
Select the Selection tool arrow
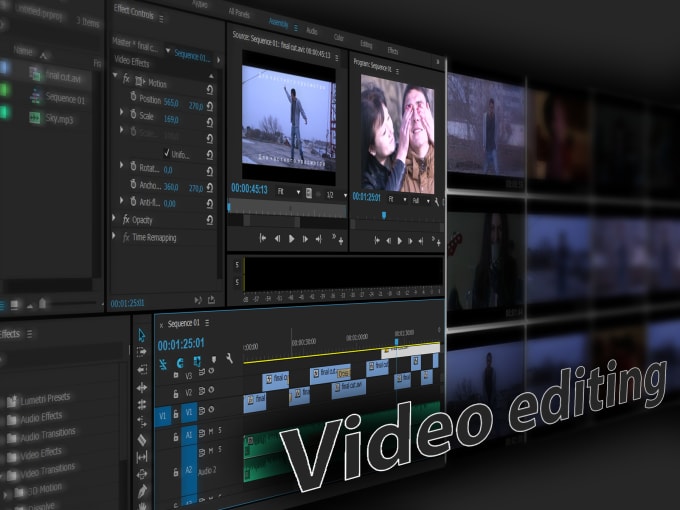point(141,335)
